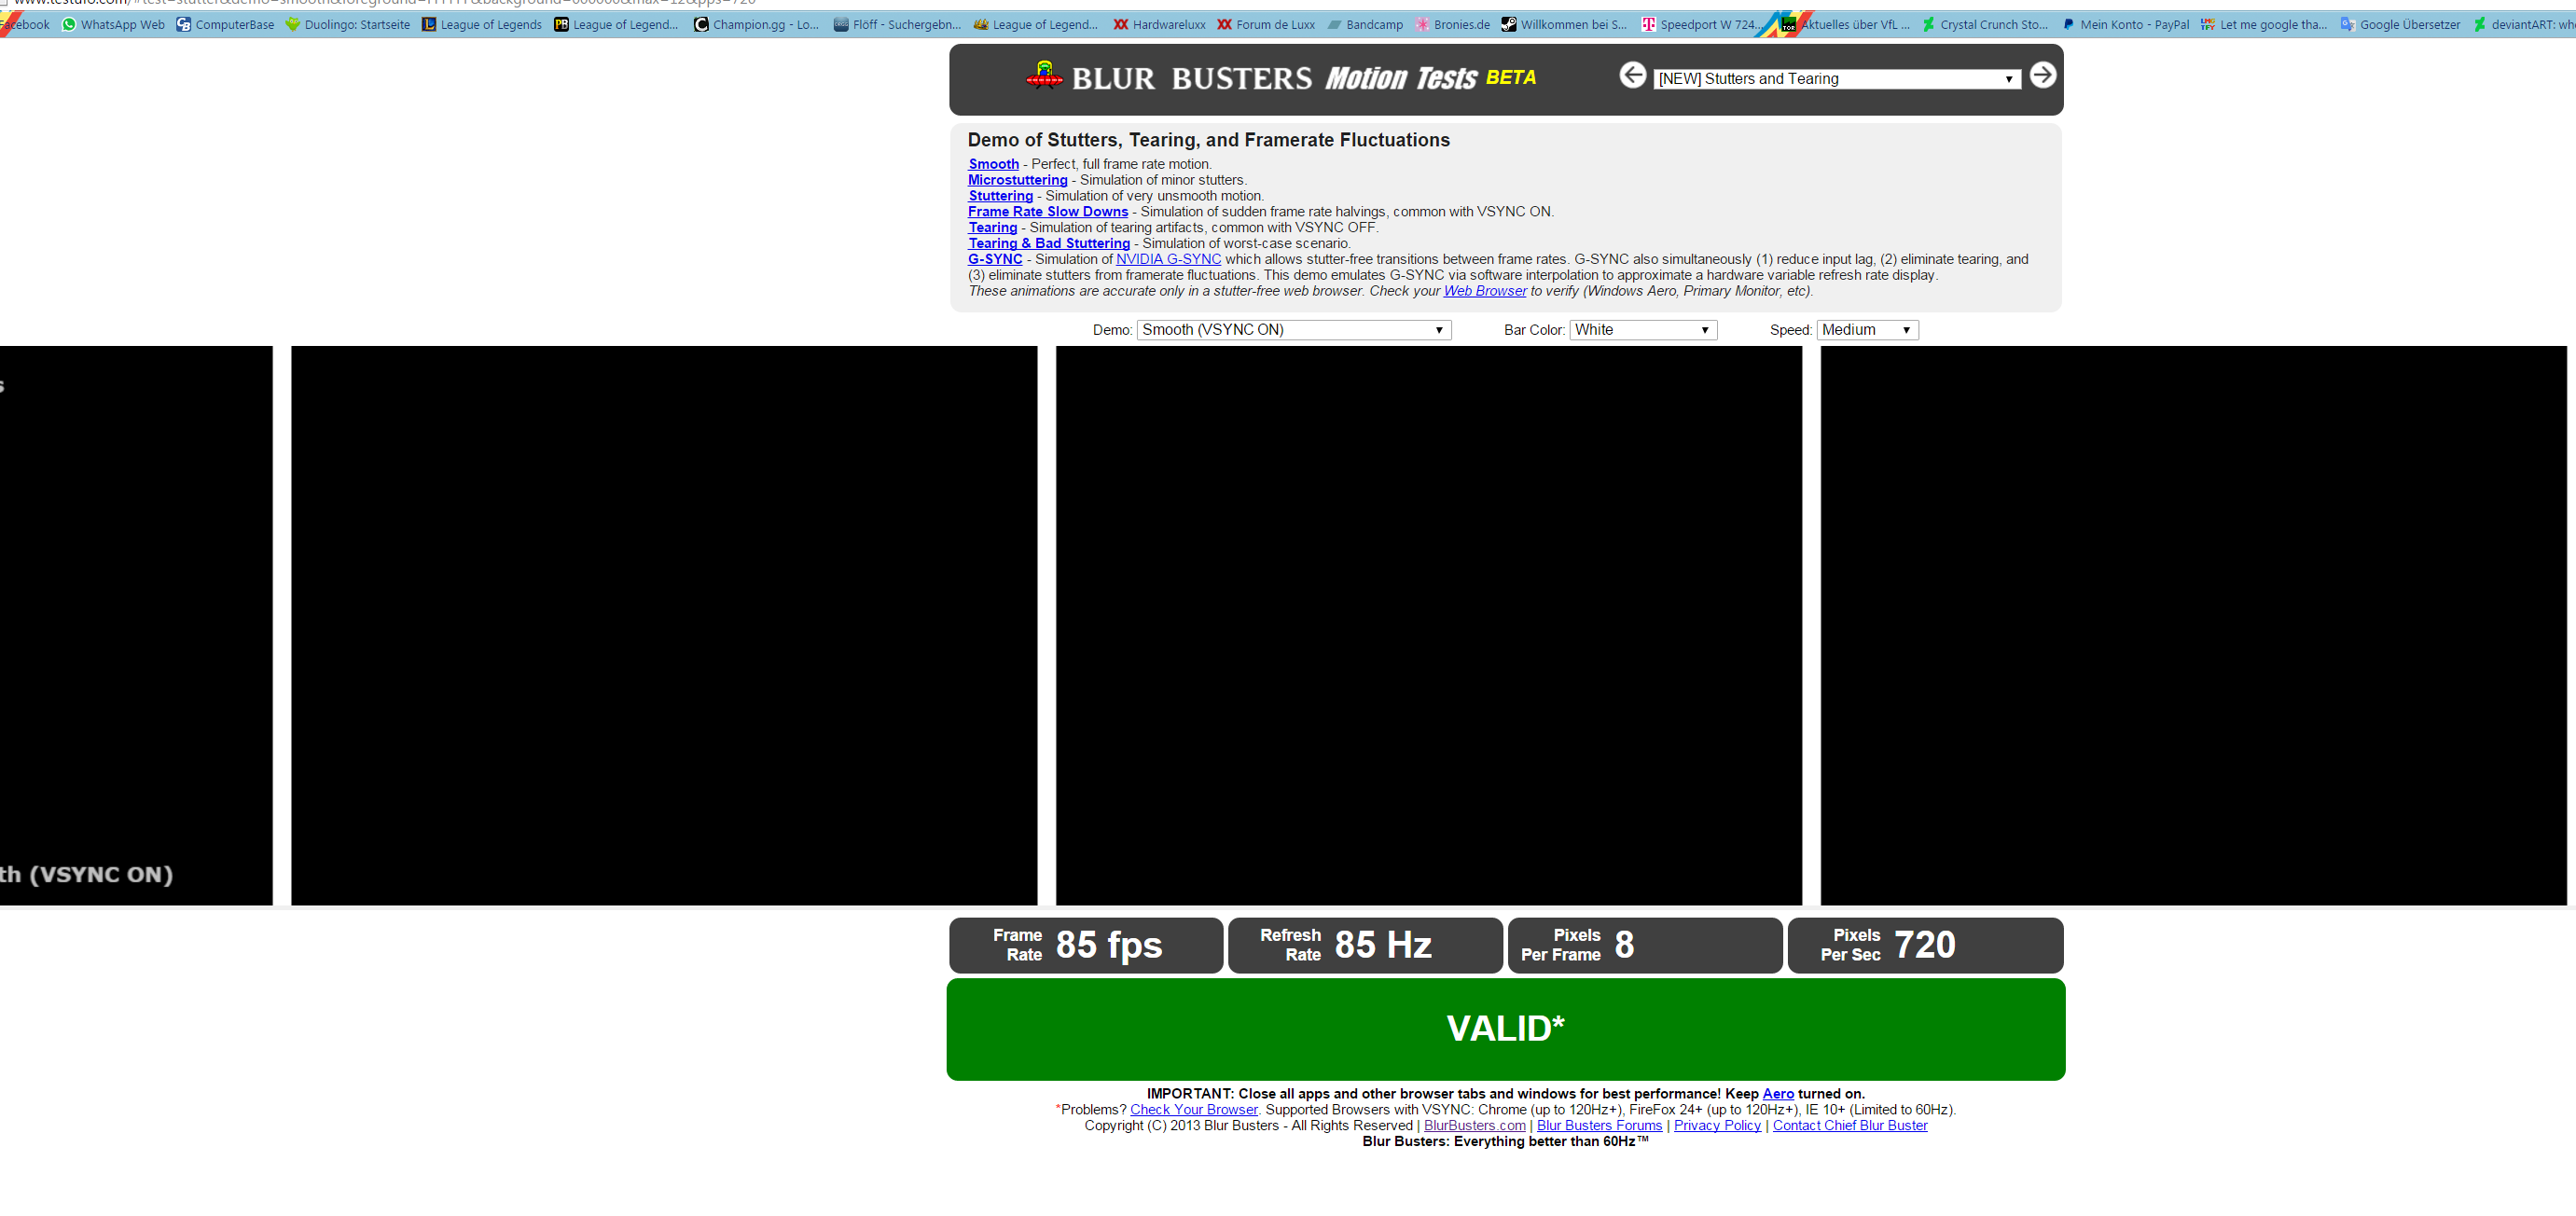Select the Microstuttering demo link
2576x1216 pixels.
tap(1017, 180)
